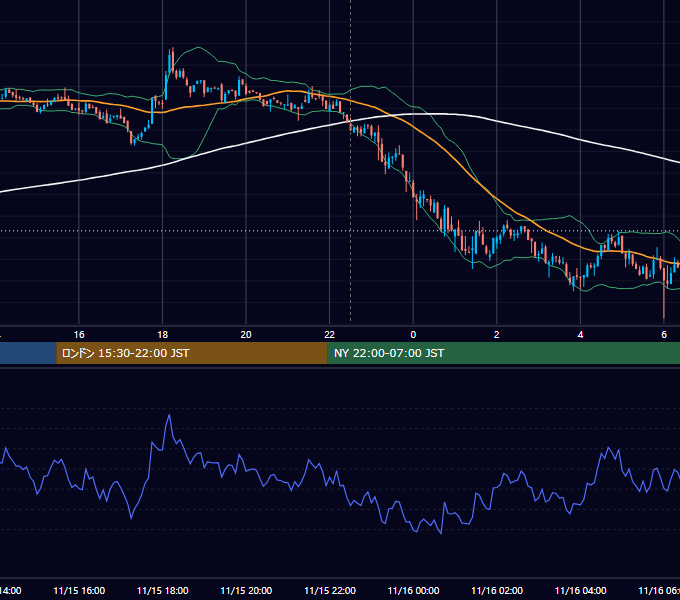Click the 11/15 20:00 date label

point(246,590)
